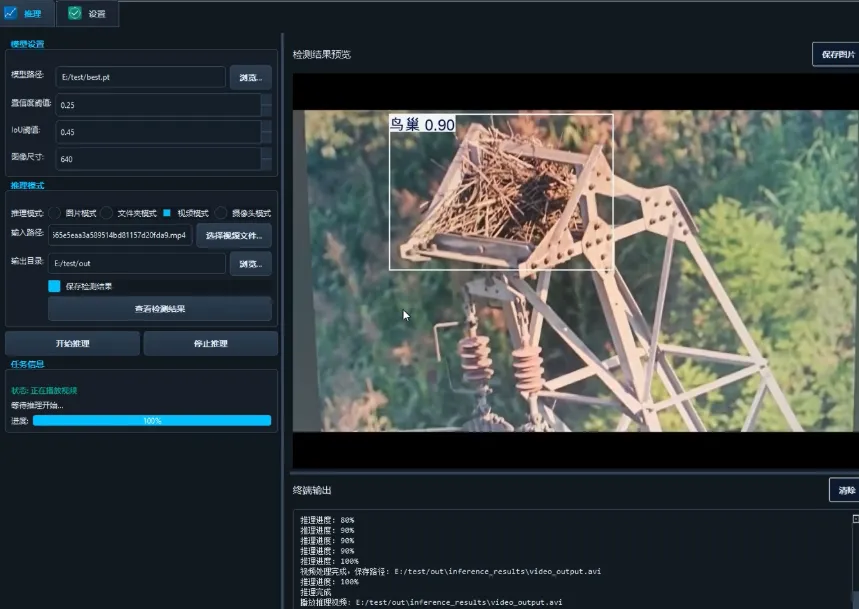Decrease the 图像尺寸 value with down arrow
The height and width of the screenshot is (609, 859).
pyautogui.click(x=266, y=164)
